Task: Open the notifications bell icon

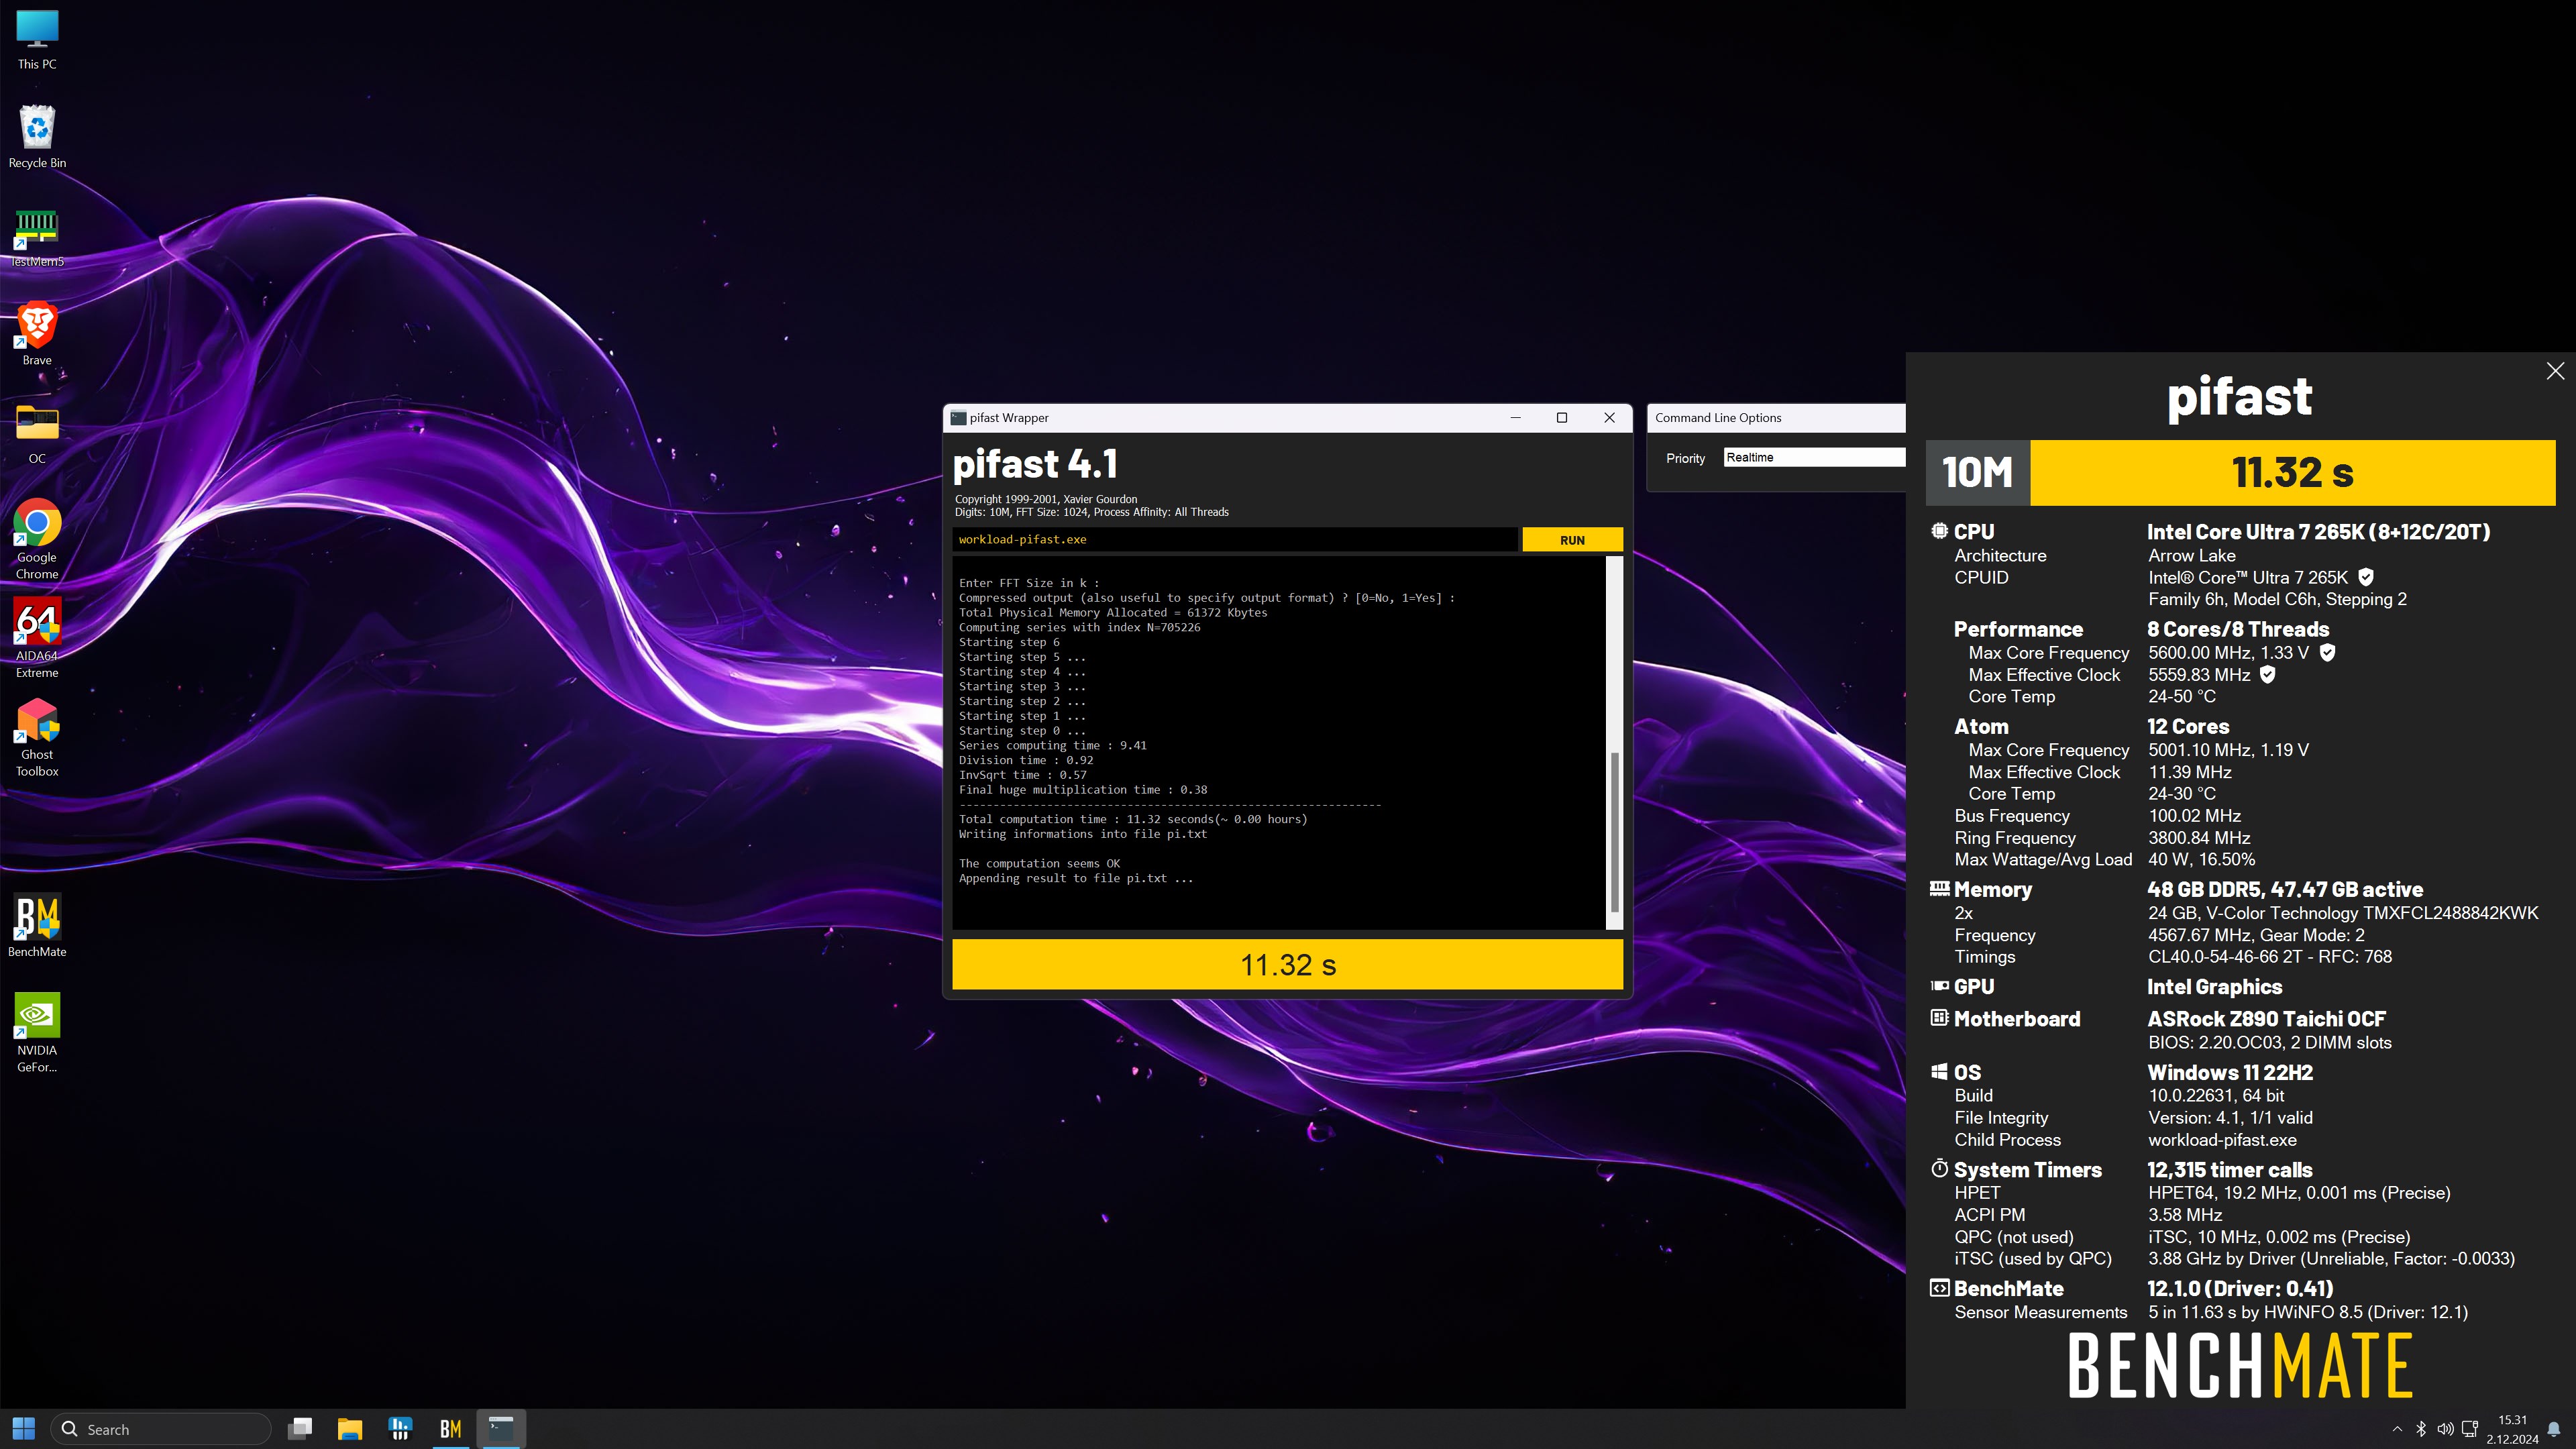Action: pos(2554,1429)
